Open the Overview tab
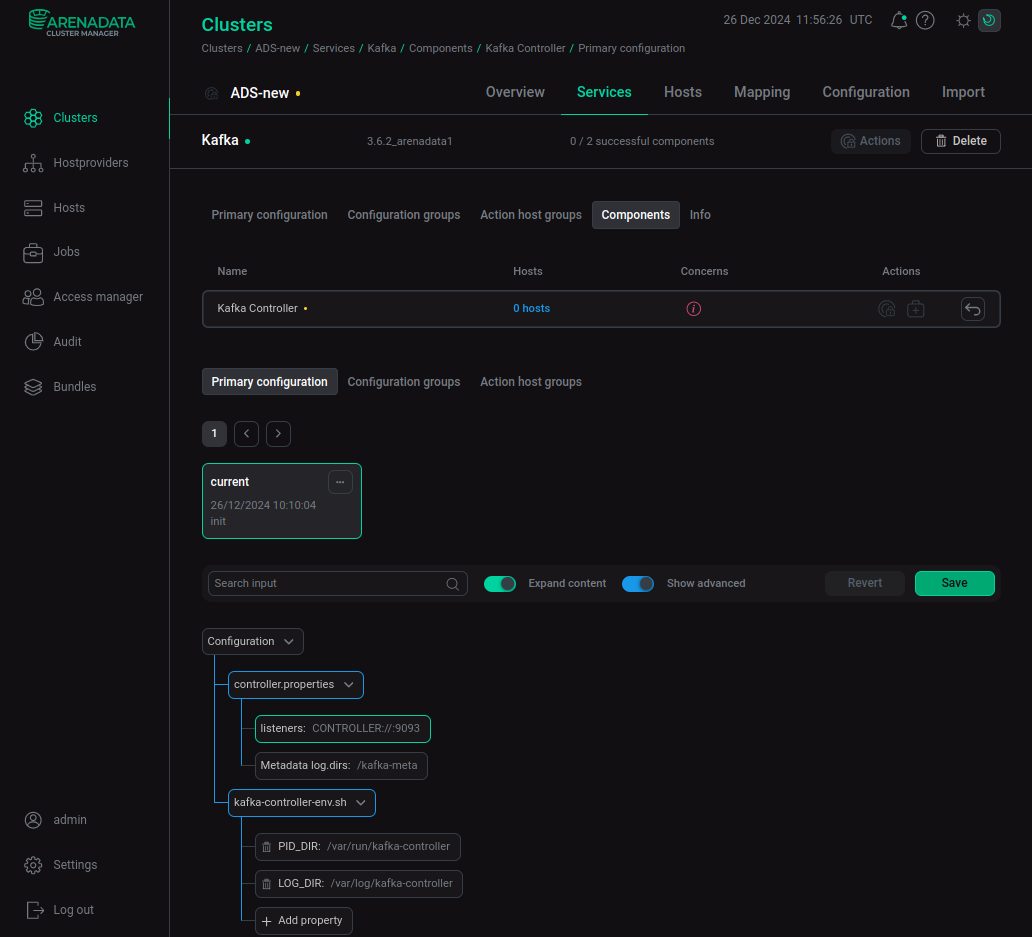This screenshot has width=1032, height=937. (x=515, y=92)
